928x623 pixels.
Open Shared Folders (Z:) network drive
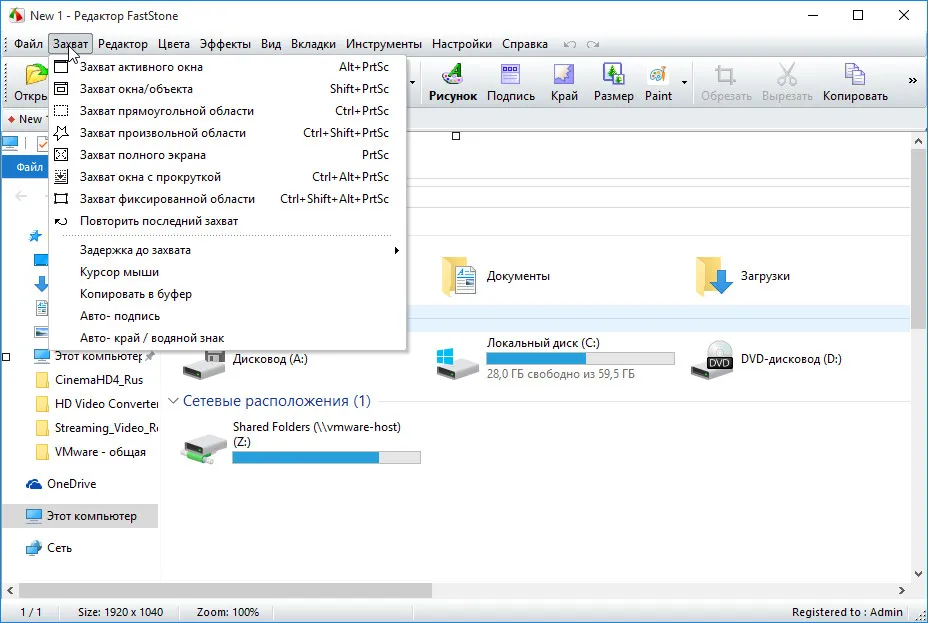point(300,444)
